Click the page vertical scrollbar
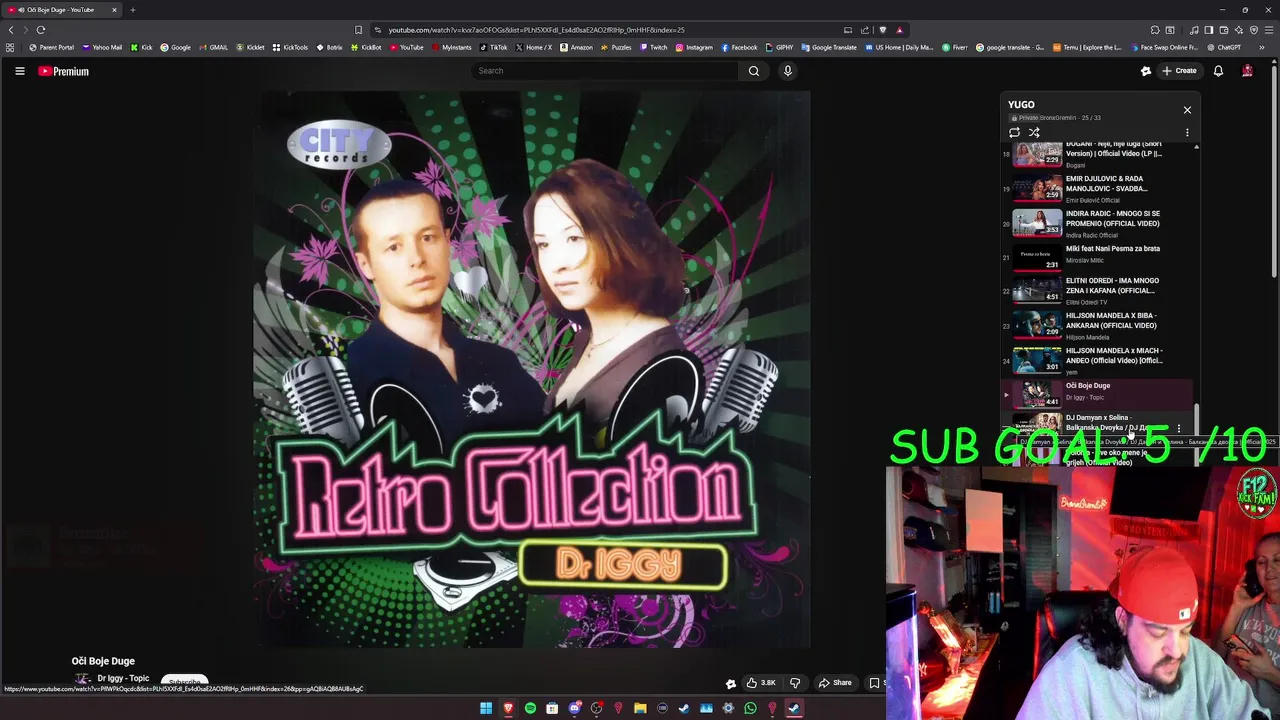1280x720 pixels. coord(1274,170)
